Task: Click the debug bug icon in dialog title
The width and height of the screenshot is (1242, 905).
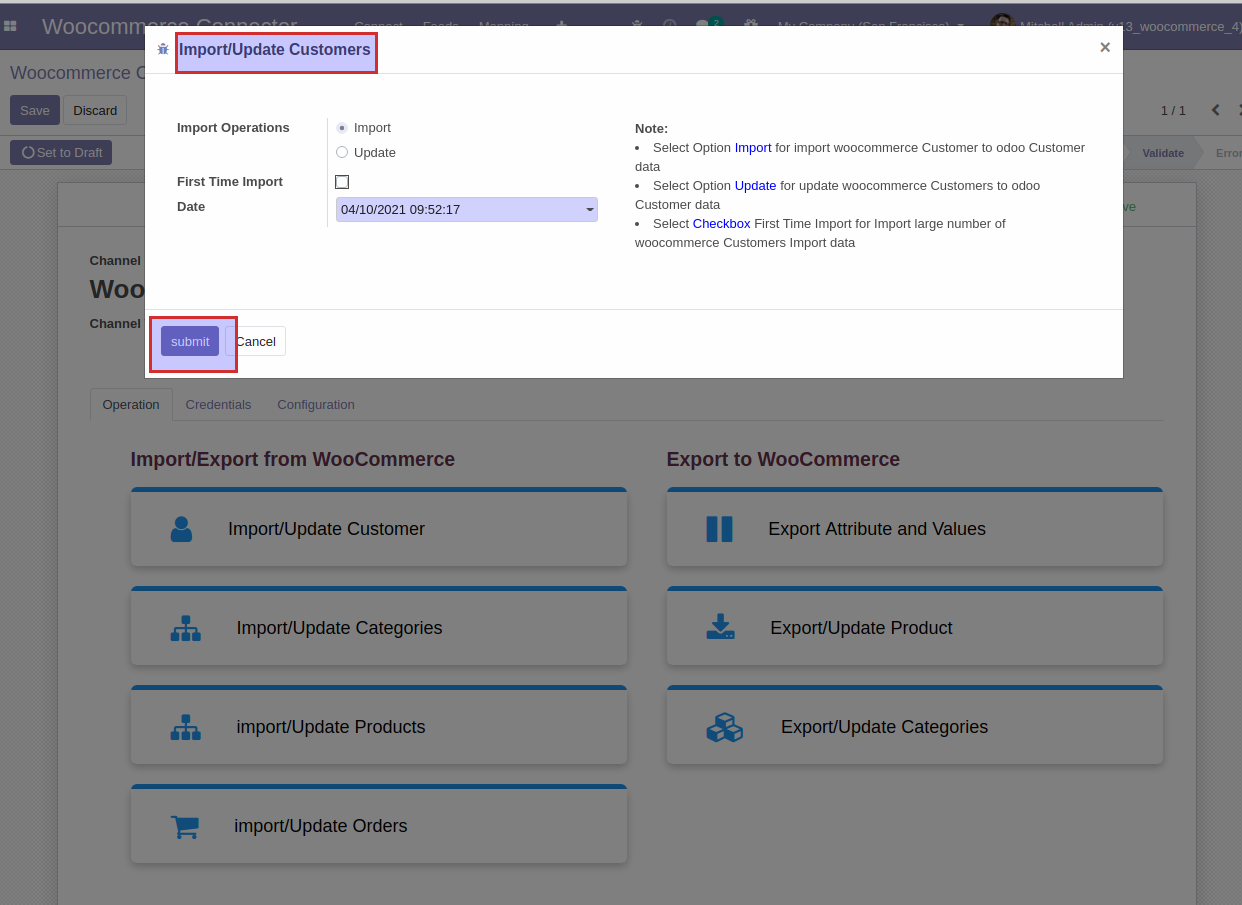Action: (163, 49)
